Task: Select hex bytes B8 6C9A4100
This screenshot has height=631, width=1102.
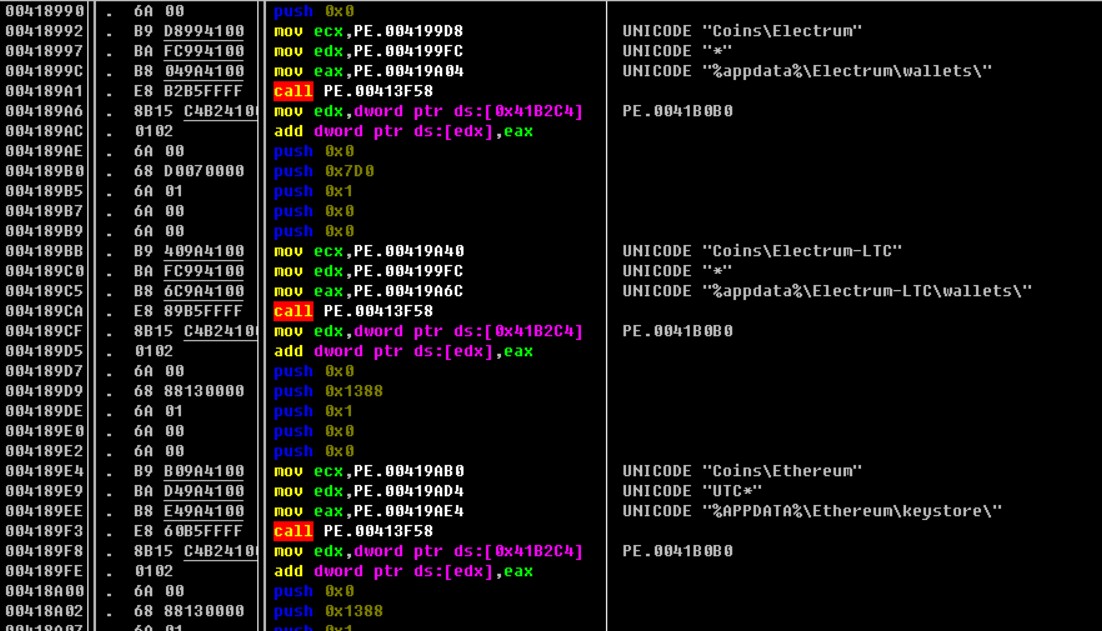Action: pyautogui.click(x=189, y=291)
